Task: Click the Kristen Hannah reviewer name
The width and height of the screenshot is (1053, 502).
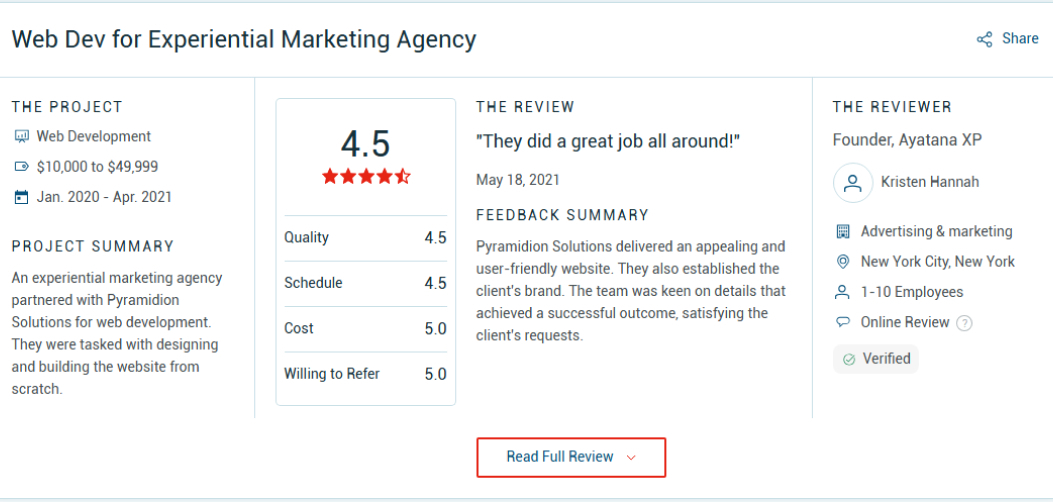Action: [x=930, y=182]
